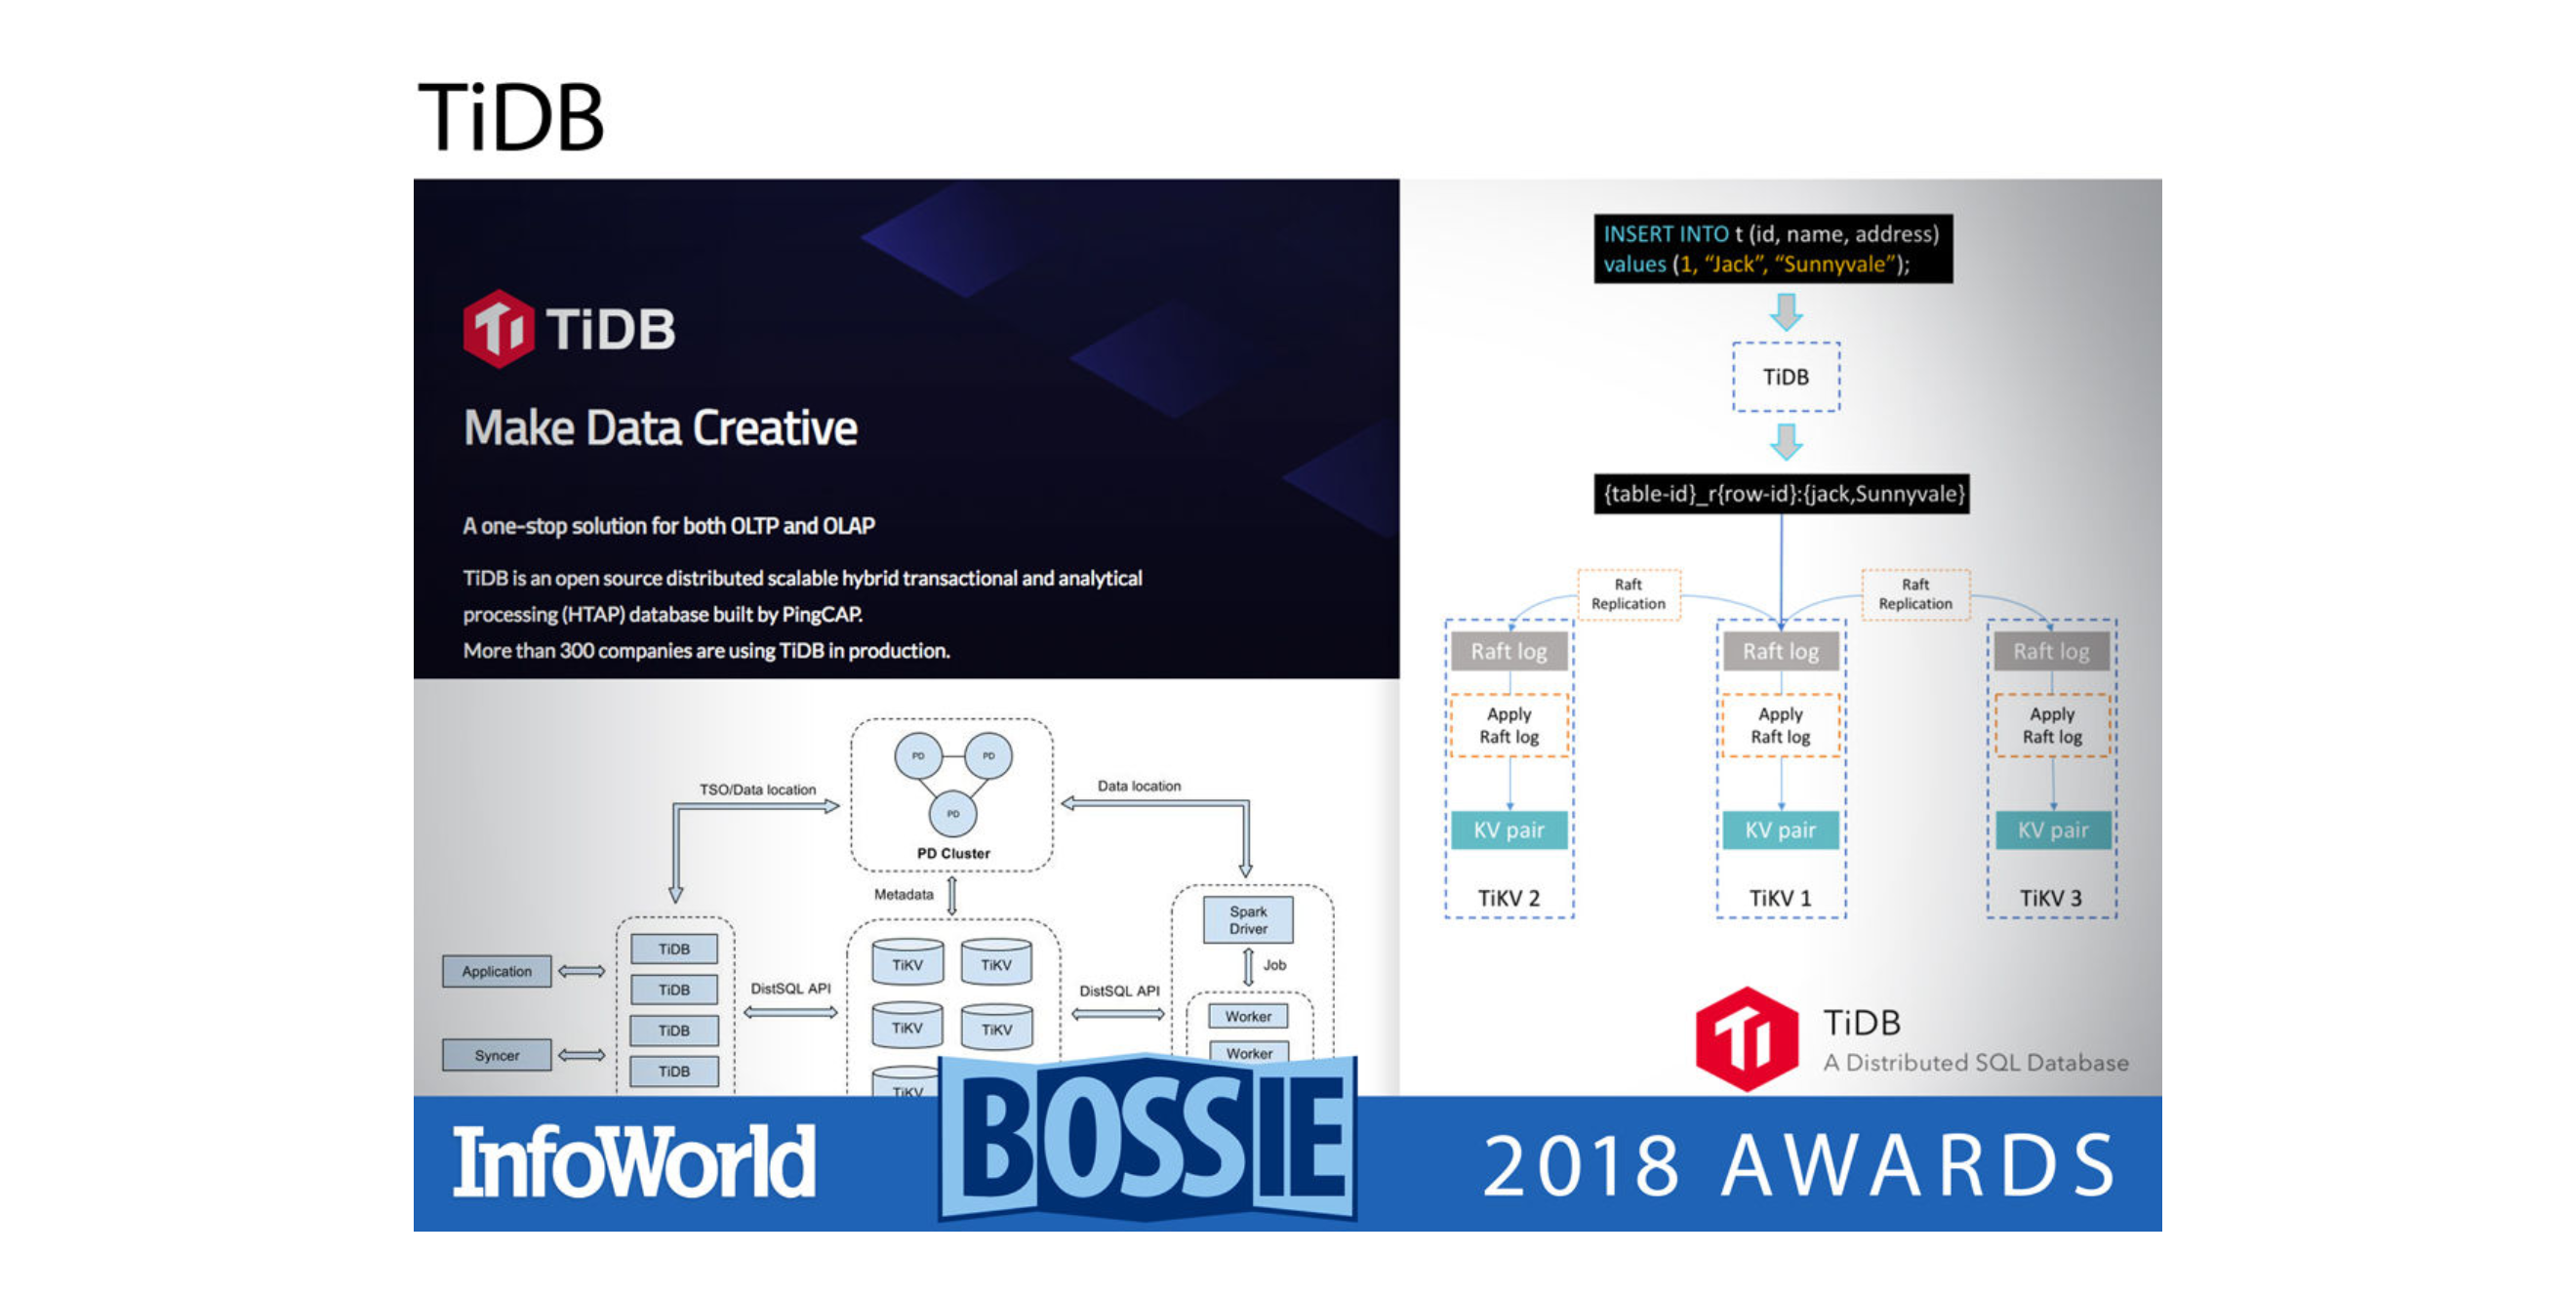This screenshot has height=1296, width=2576.
Task: Click 'Apply Raft log' box in TiKV 2
Action: pyautogui.click(x=1509, y=725)
